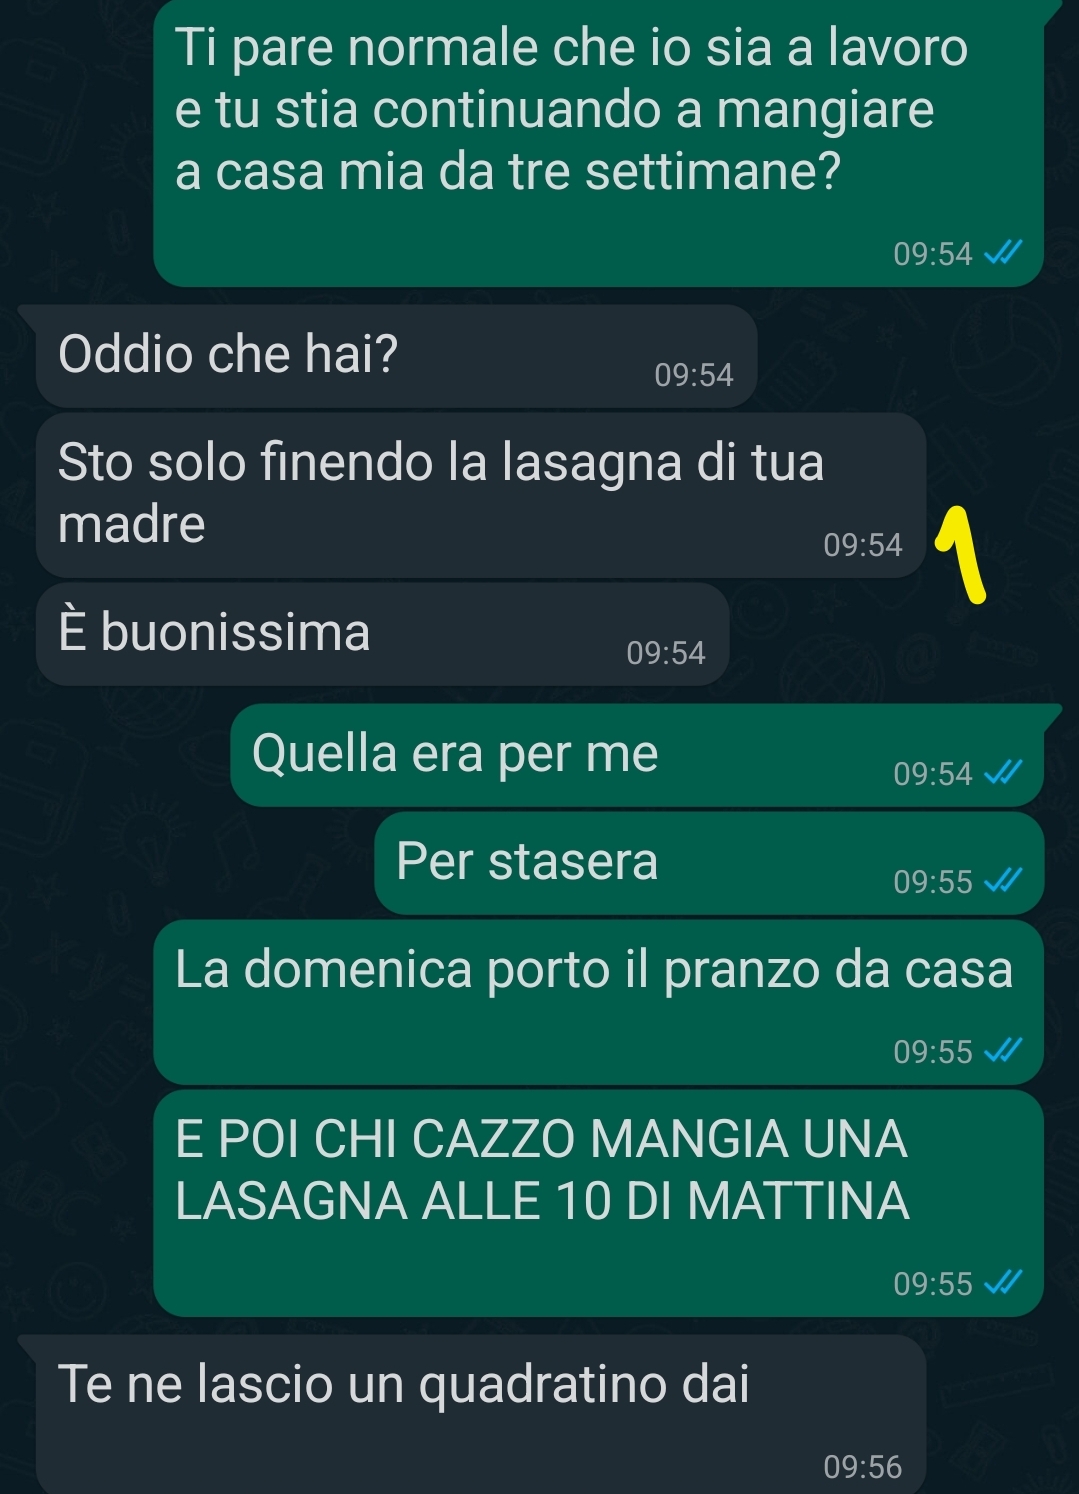The image size is (1079, 1494).
Task: Tap the 09:54 timestamp on lasagna di tua madre
Action: pyautogui.click(x=862, y=545)
